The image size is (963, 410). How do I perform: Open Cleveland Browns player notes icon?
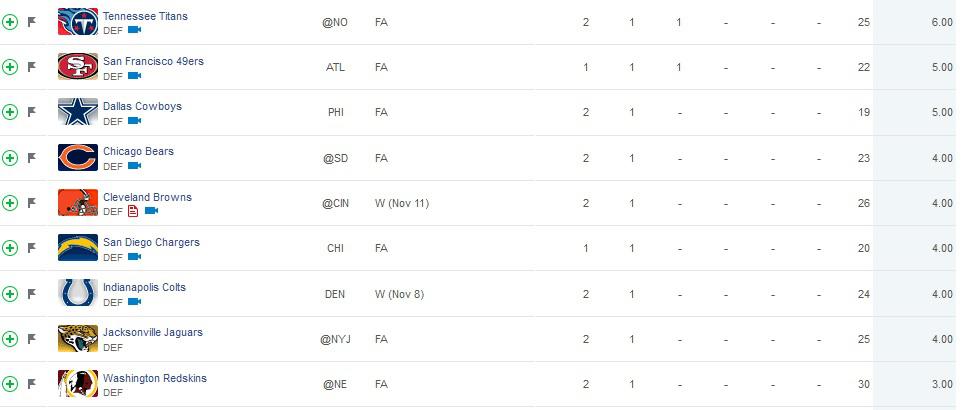tap(133, 211)
